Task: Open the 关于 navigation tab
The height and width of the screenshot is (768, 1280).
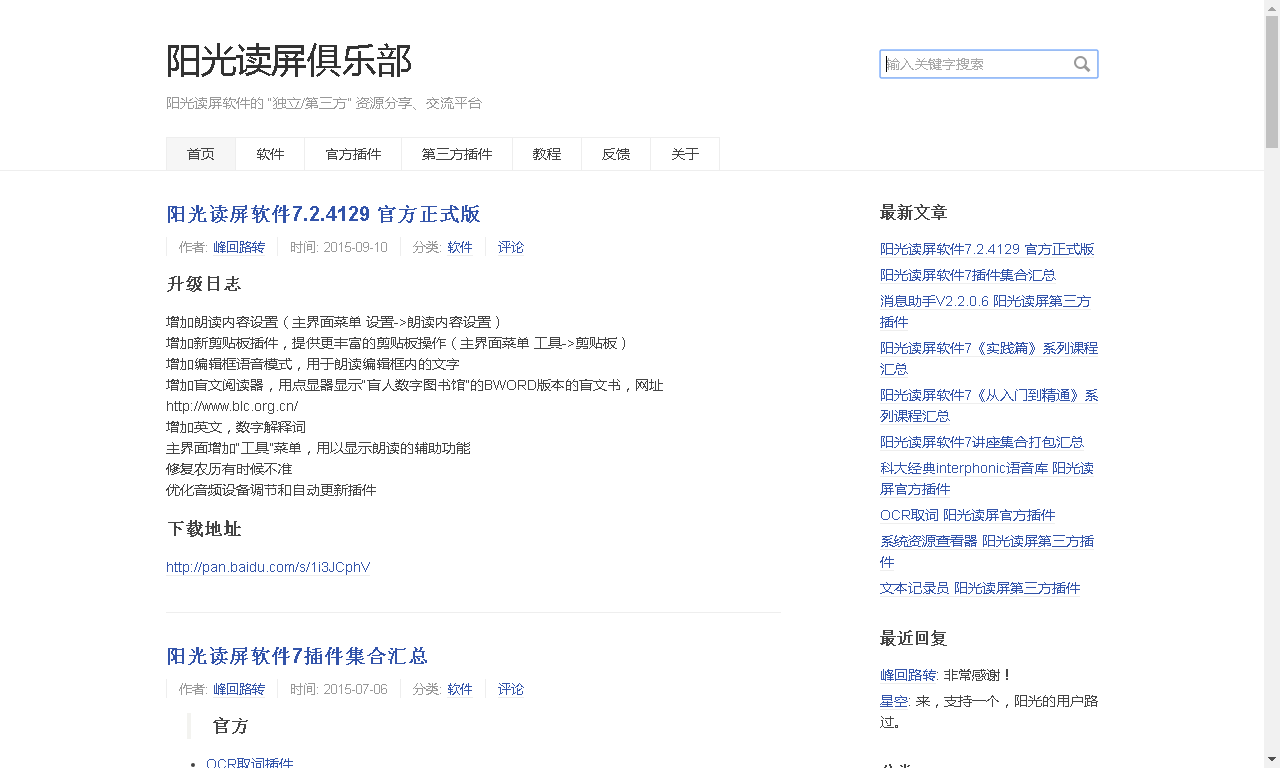Action: pos(685,154)
